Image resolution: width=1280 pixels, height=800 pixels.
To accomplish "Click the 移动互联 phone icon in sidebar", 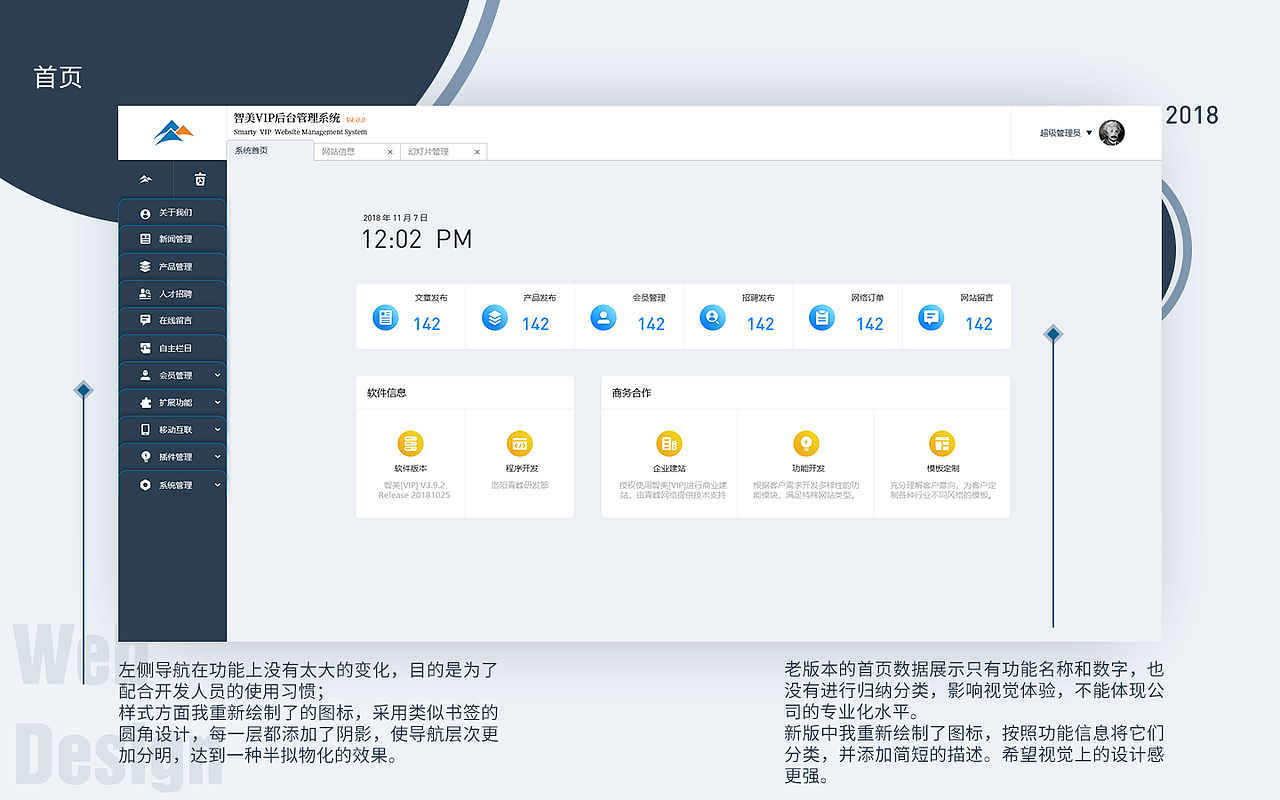I will point(145,430).
